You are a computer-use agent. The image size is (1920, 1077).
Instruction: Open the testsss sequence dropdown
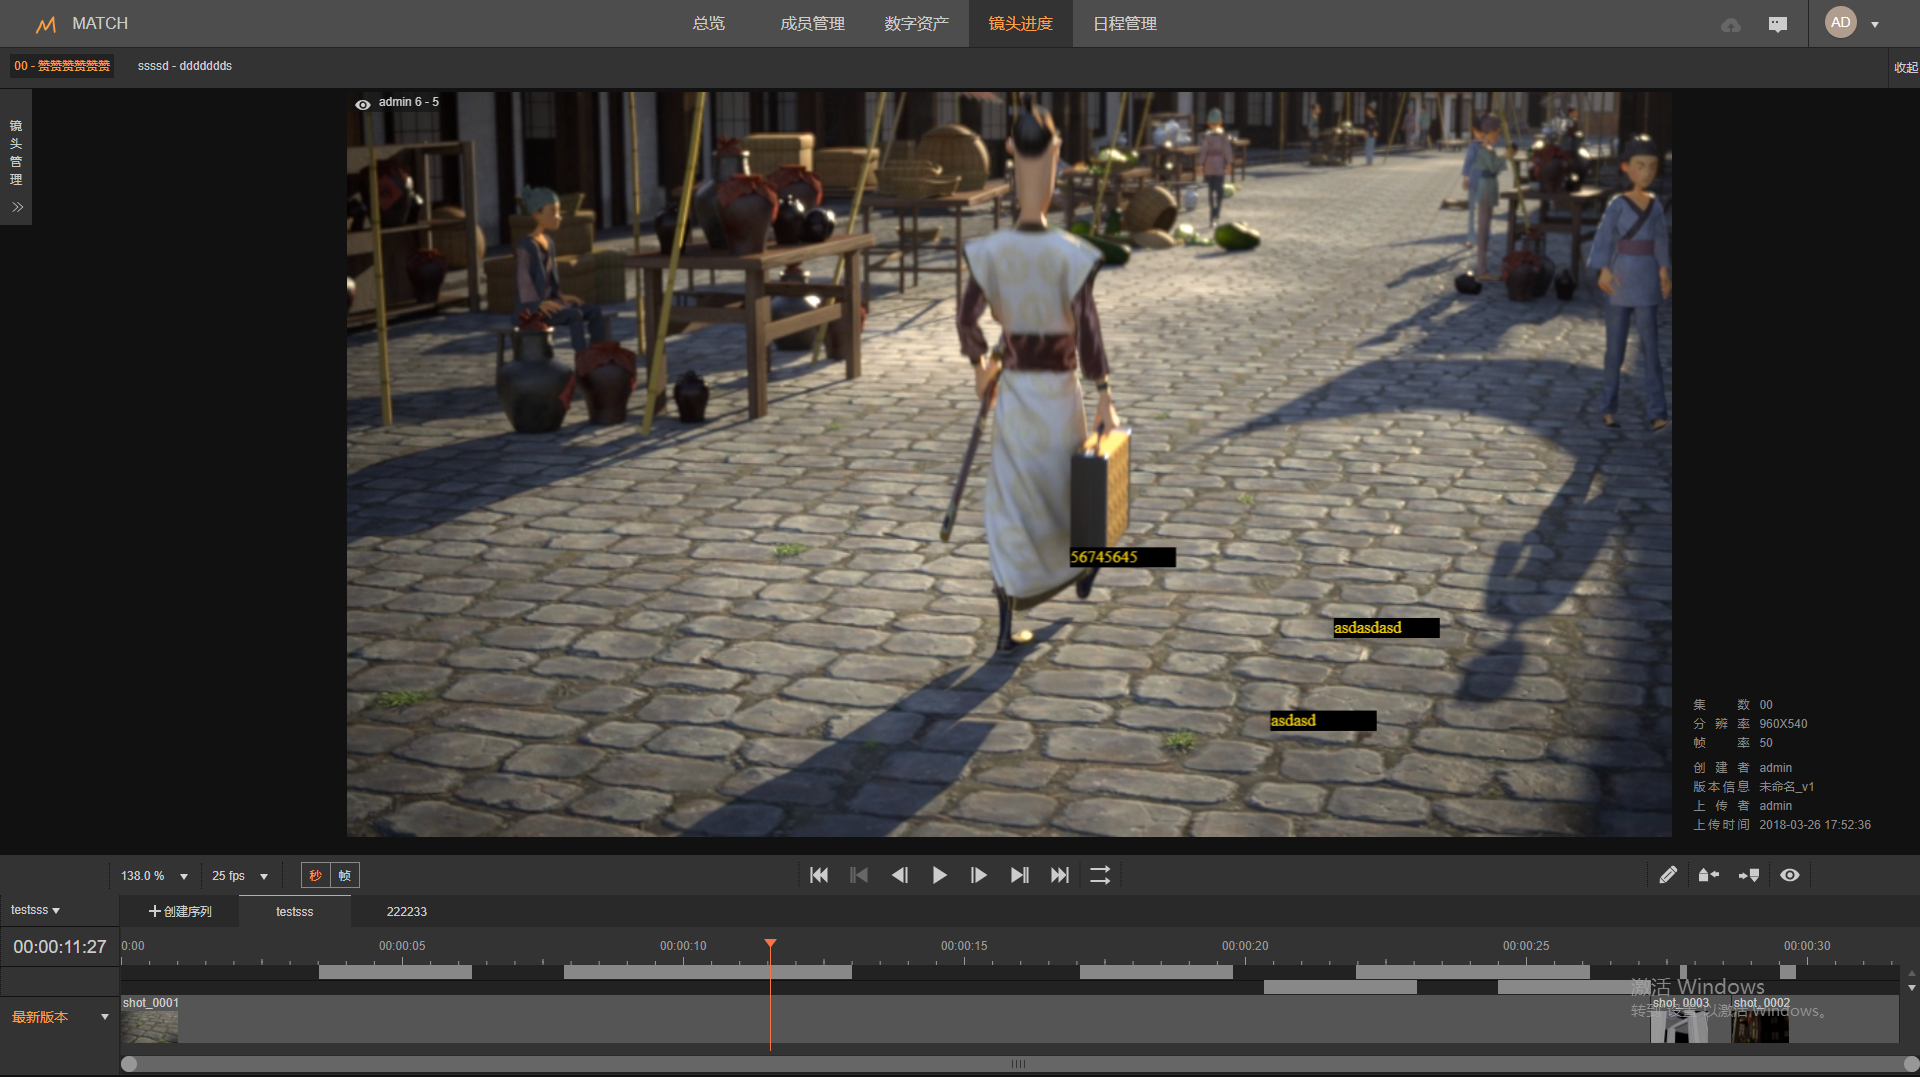[36, 911]
